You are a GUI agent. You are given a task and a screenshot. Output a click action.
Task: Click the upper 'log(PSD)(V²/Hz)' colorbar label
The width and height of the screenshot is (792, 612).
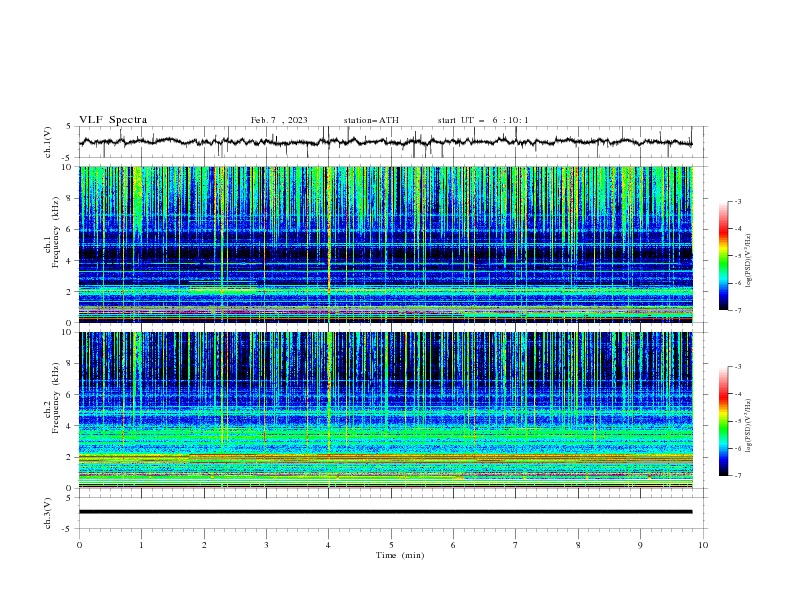(x=749, y=260)
